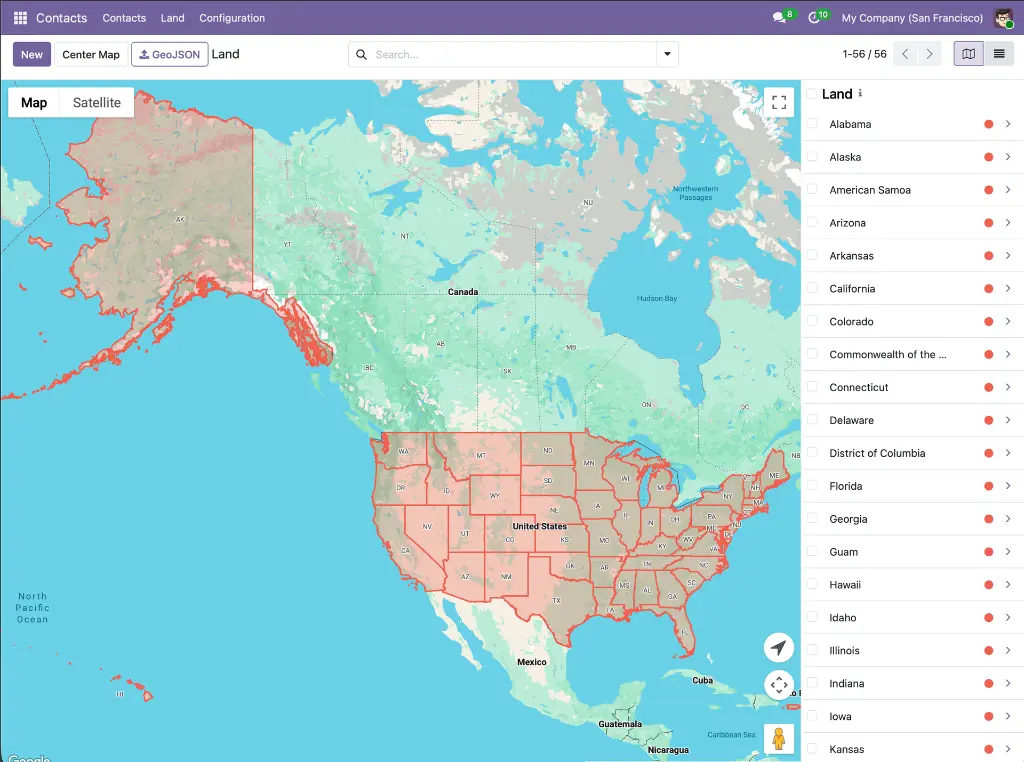Click the GeoJSON upload button
Screen dimensions: 1024x762
pos(170,54)
